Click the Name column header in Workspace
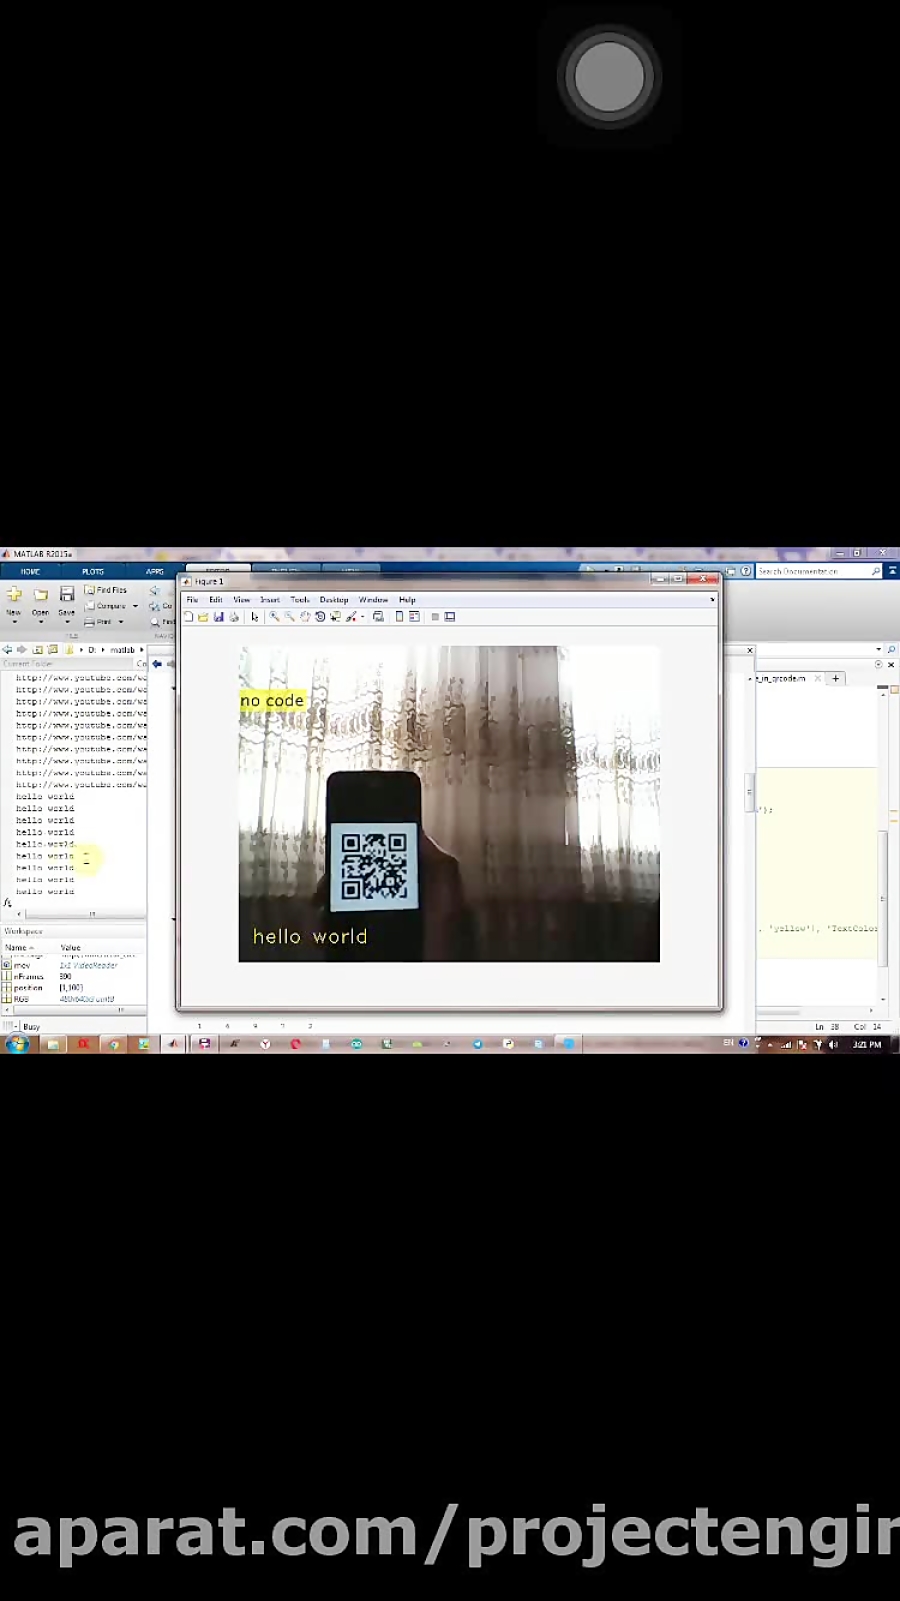Viewport: 900px width, 1601px height. (20, 947)
